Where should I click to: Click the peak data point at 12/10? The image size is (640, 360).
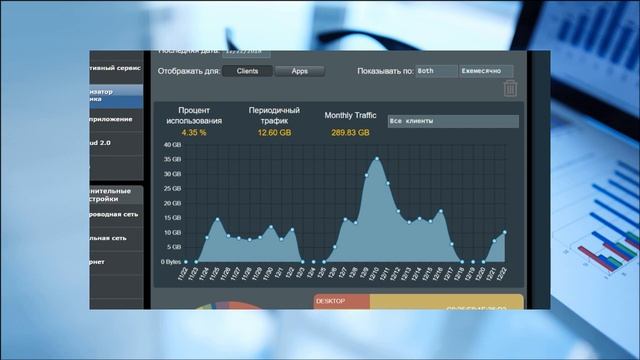(x=377, y=158)
